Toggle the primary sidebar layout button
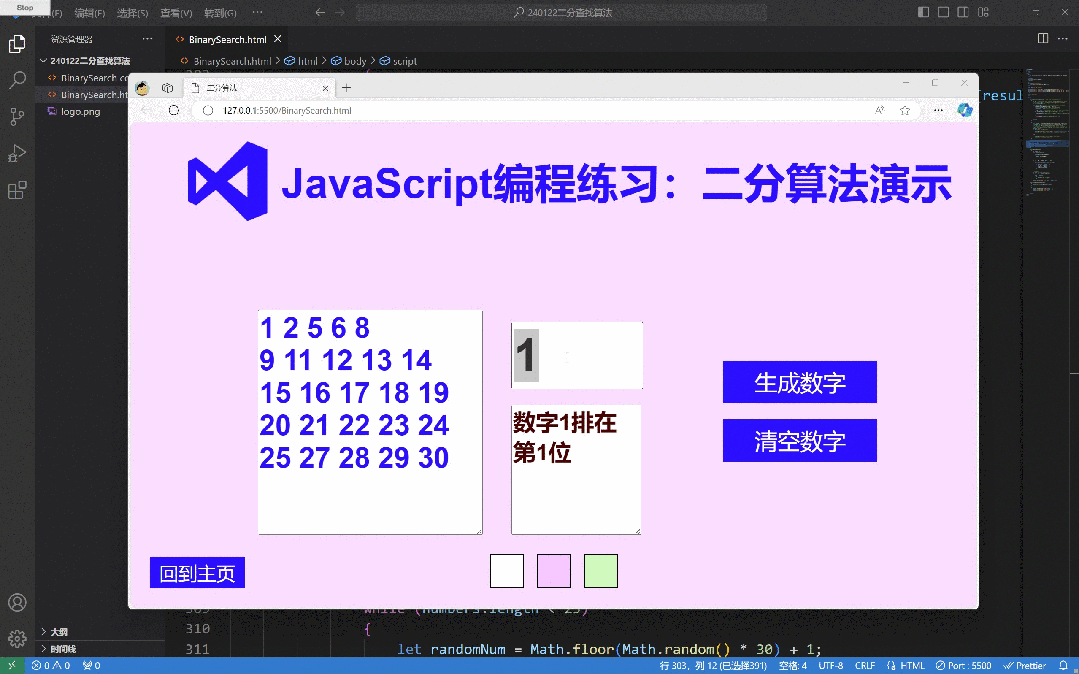1079x674 pixels. point(924,13)
